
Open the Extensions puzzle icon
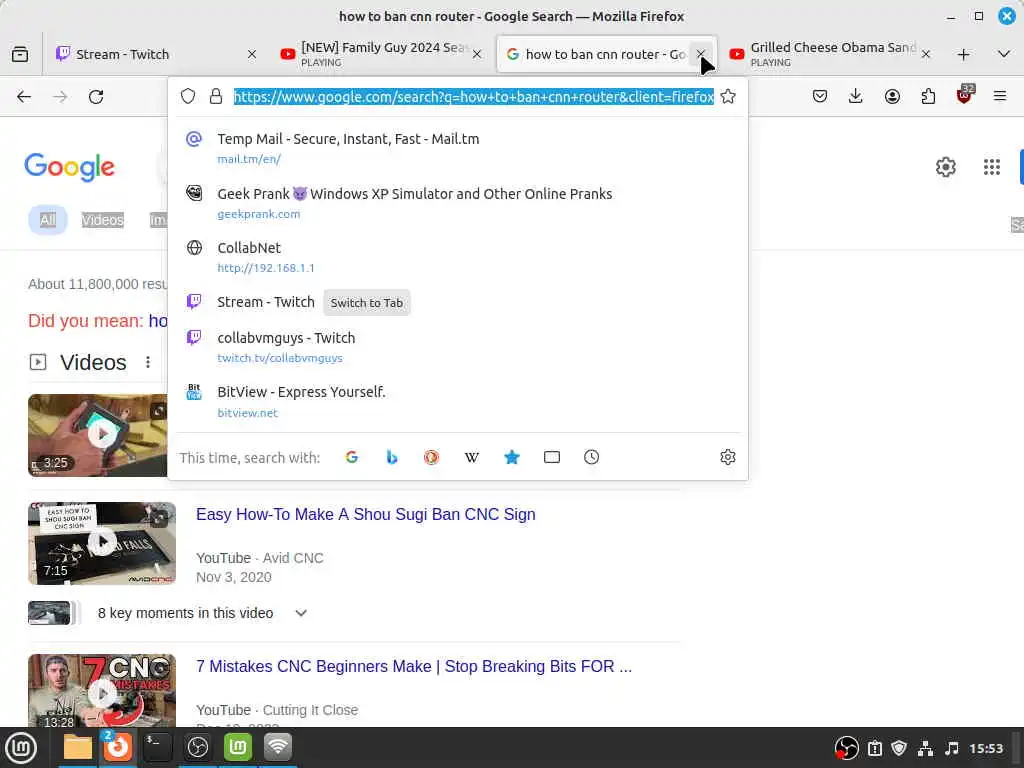point(928,97)
